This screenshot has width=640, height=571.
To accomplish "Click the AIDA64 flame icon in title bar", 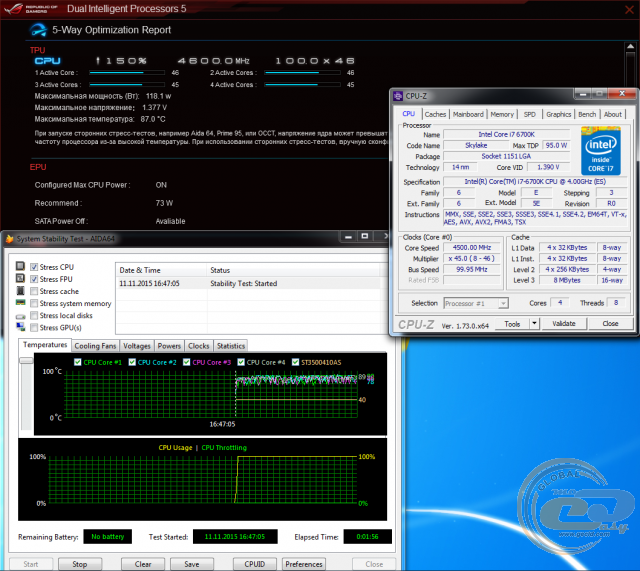I will point(9,239).
